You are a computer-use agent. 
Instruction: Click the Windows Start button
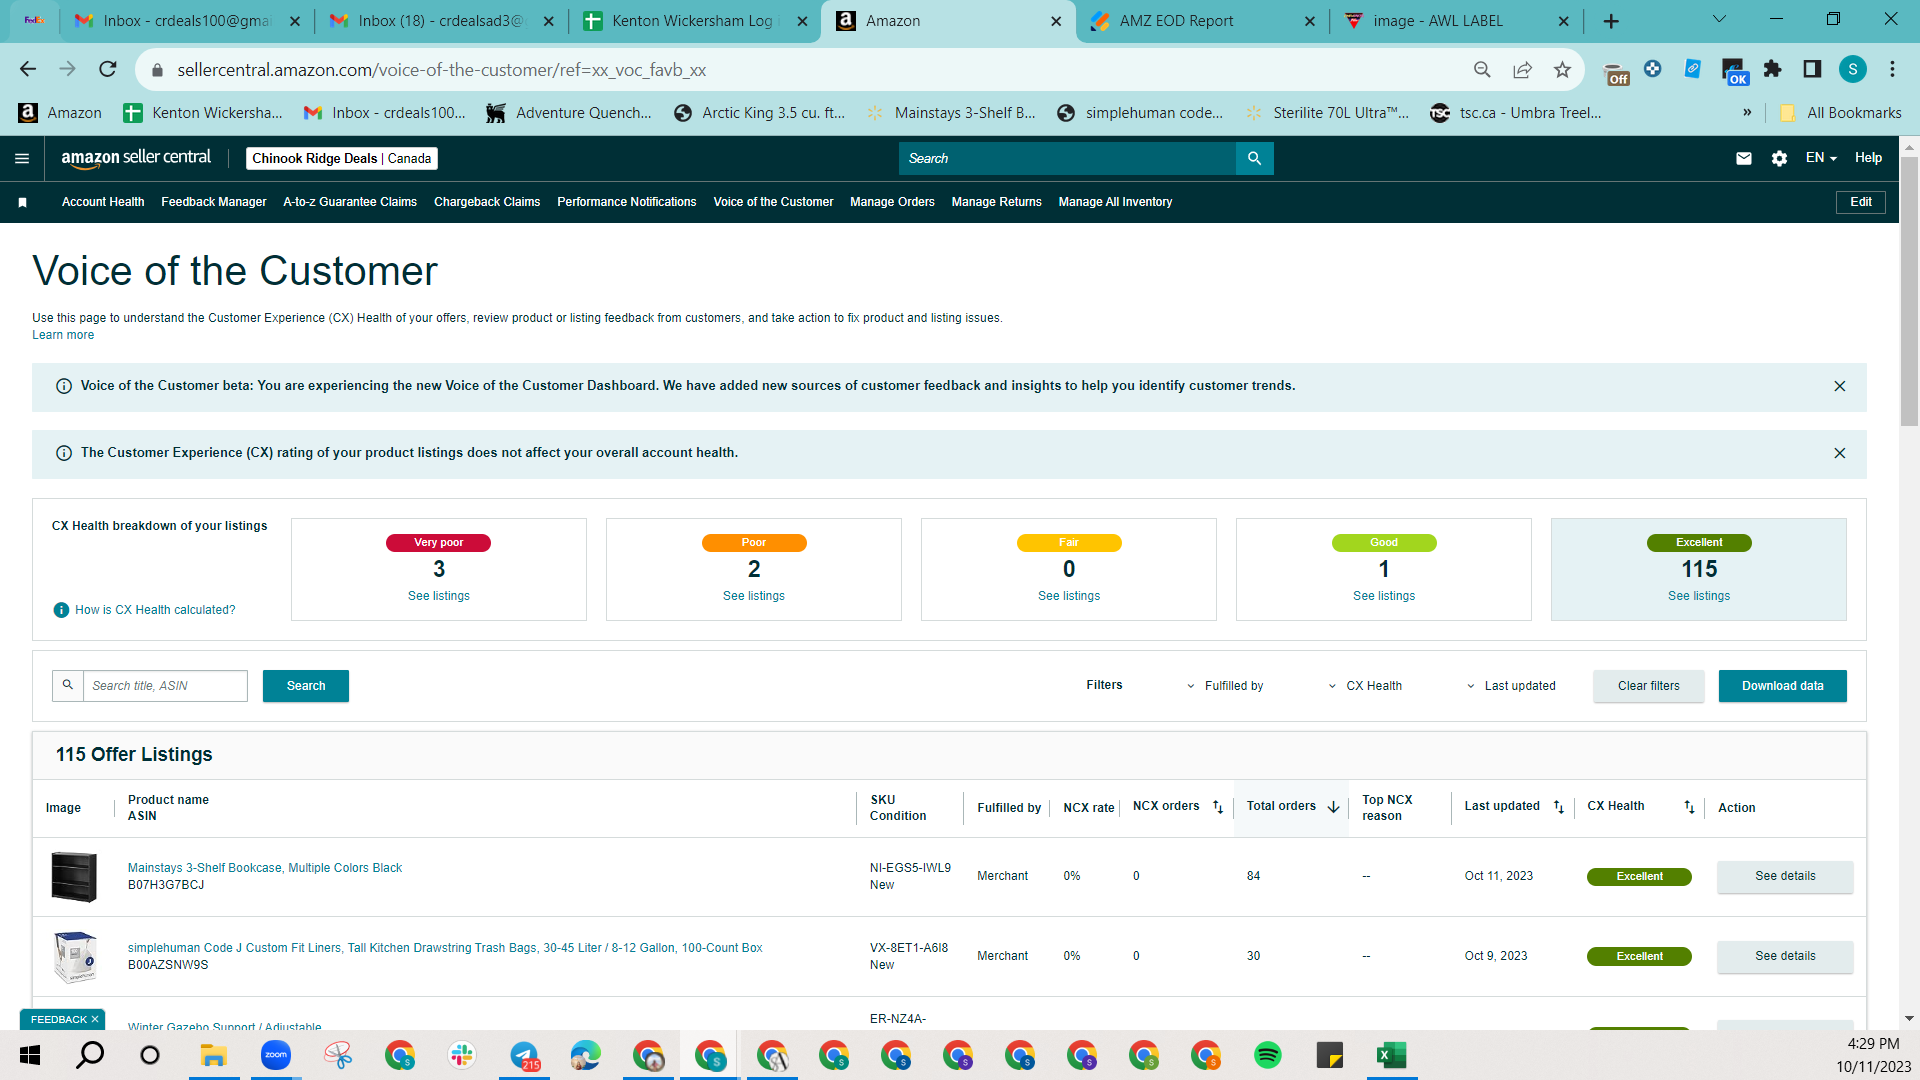(30, 1055)
